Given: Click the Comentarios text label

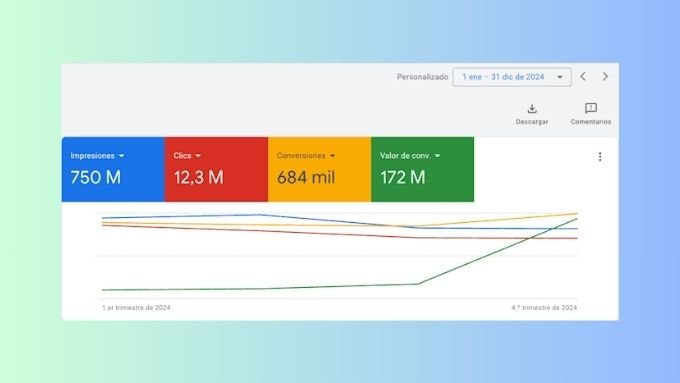Looking at the screenshot, I should (x=591, y=122).
